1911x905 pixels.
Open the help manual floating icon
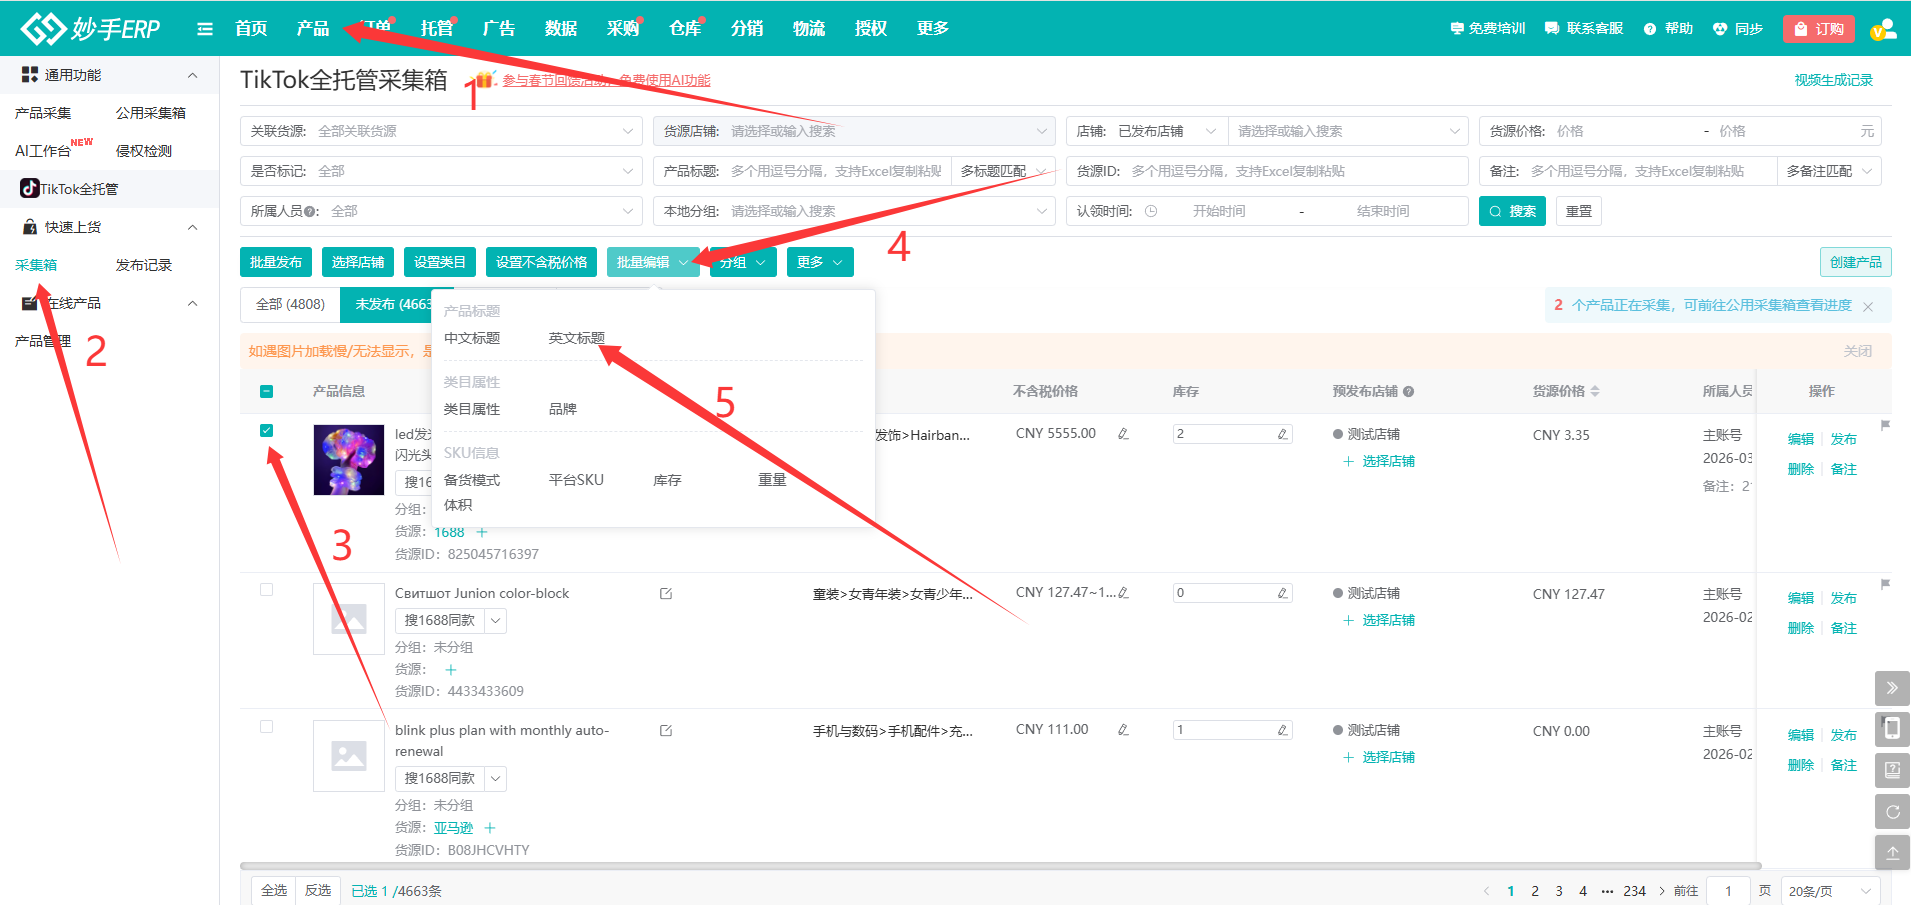click(1892, 770)
